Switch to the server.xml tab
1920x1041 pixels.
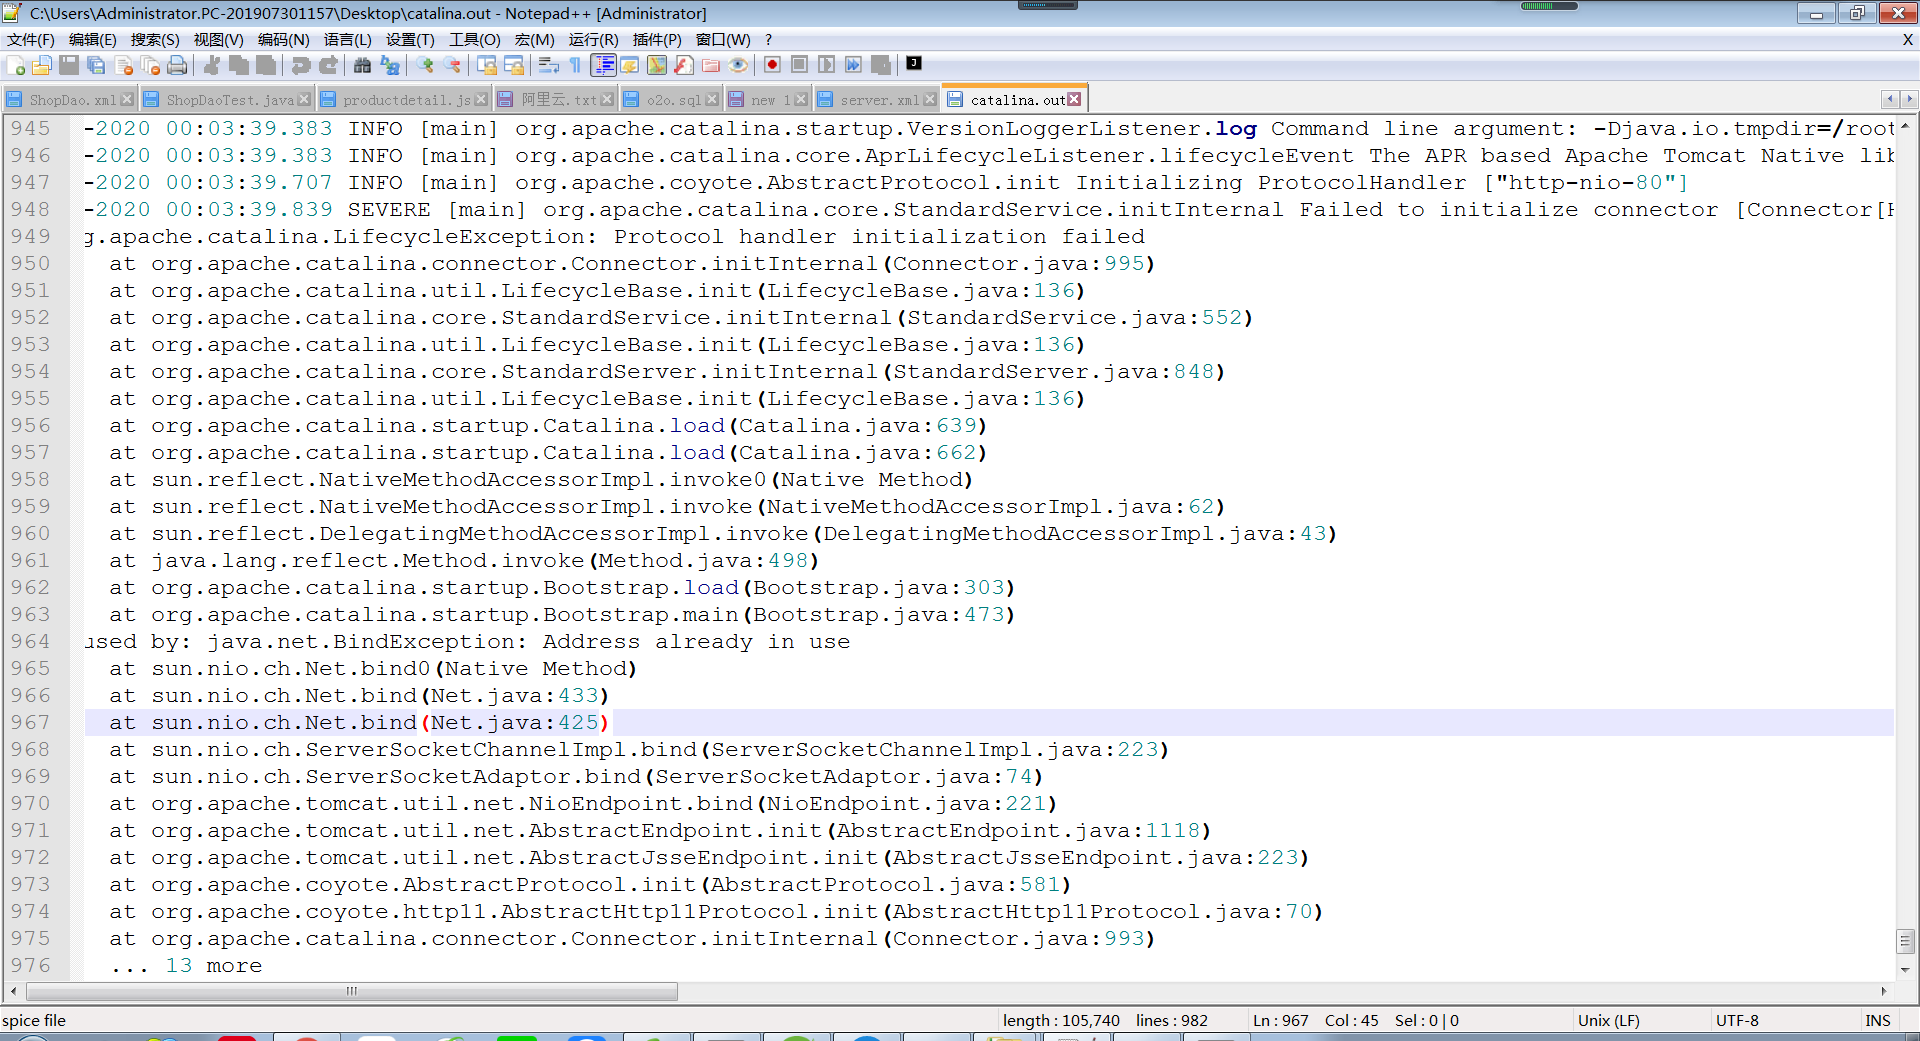[877, 100]
